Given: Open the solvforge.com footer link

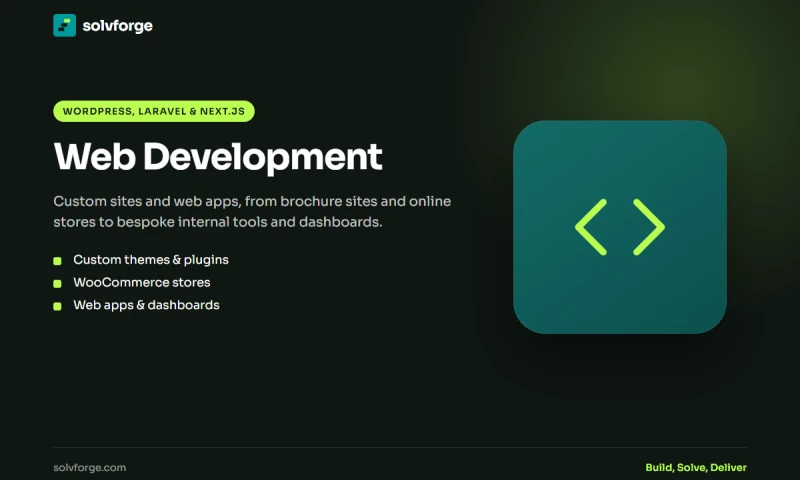Looking at the screenshot, I should (x=90, y=467).
